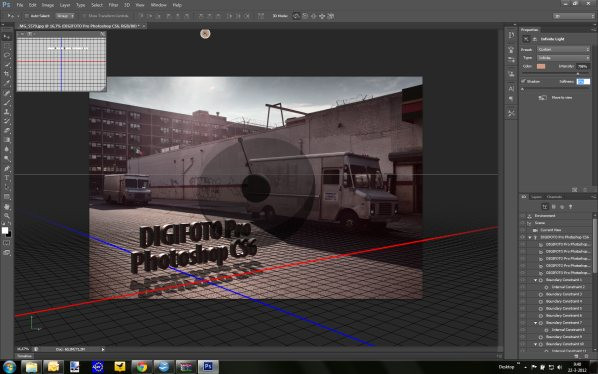
Task: Click the Roll 3D Object mode icon
Action: 305,16
